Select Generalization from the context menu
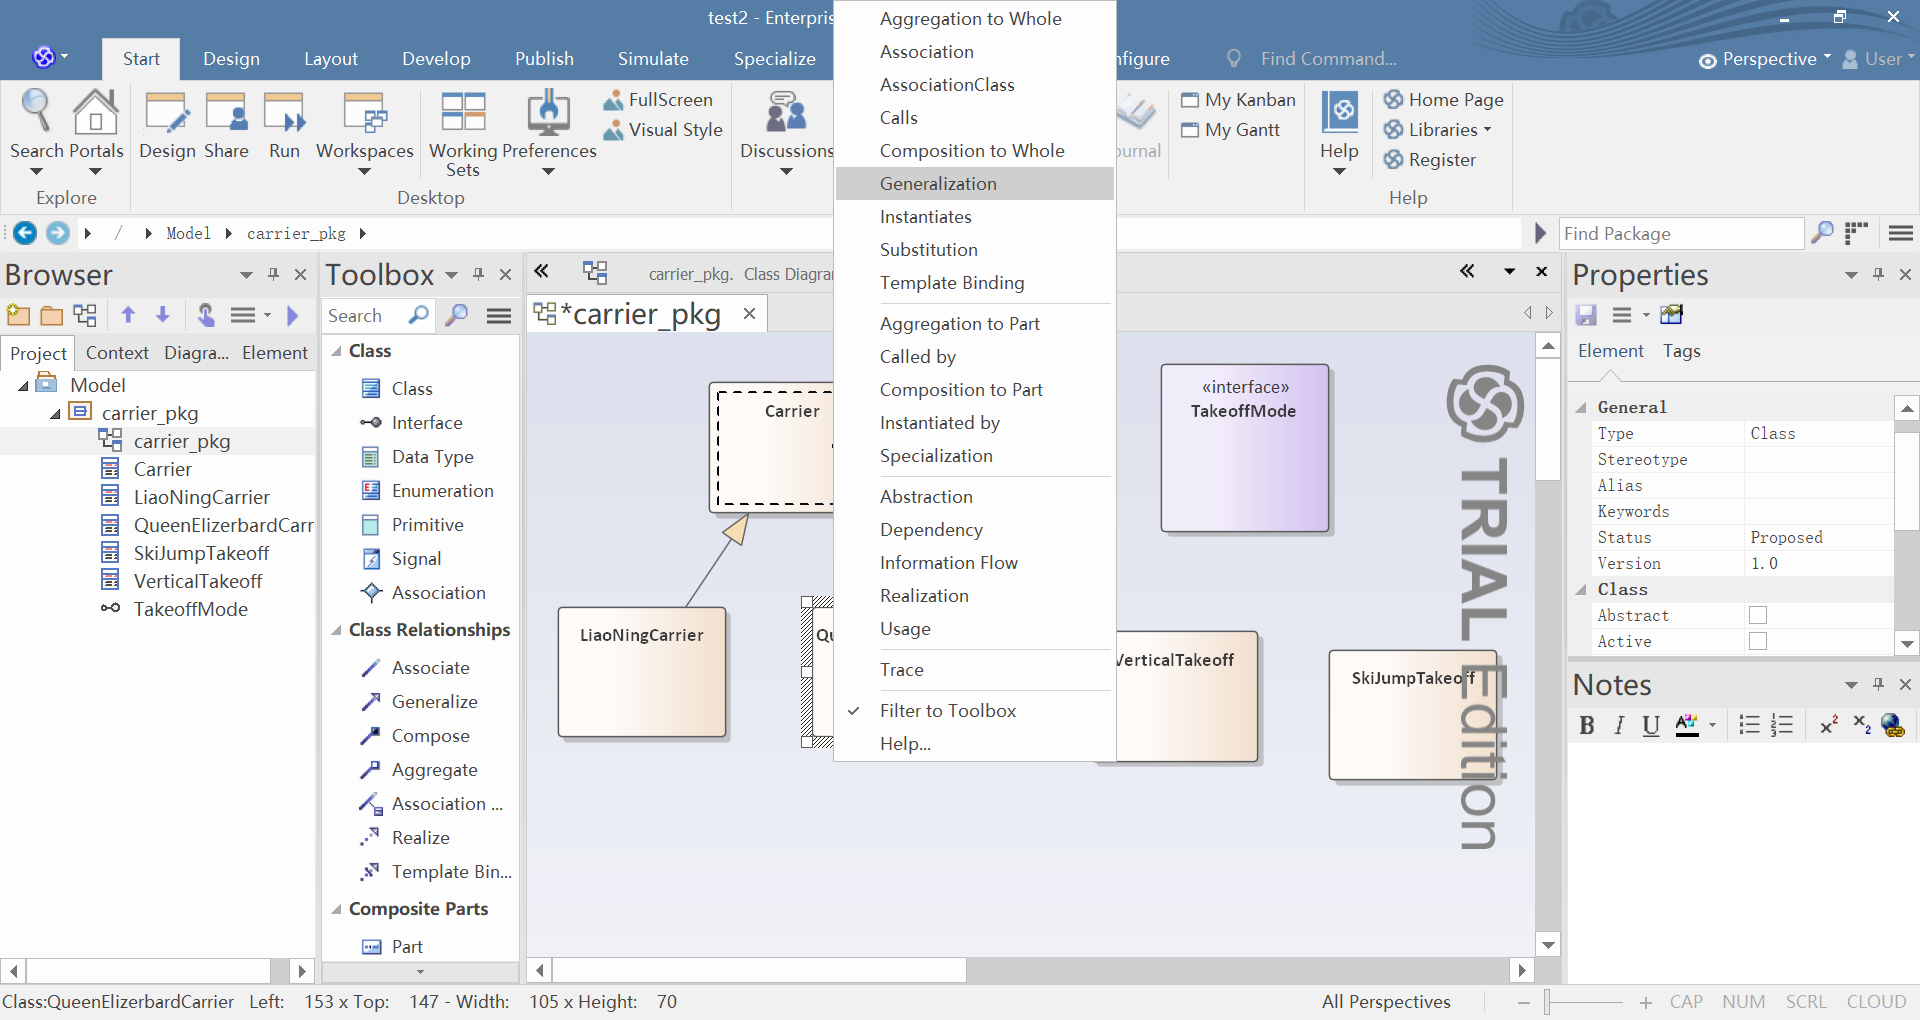Screen dimensions: 1920x1020 (x=975, y=183)
